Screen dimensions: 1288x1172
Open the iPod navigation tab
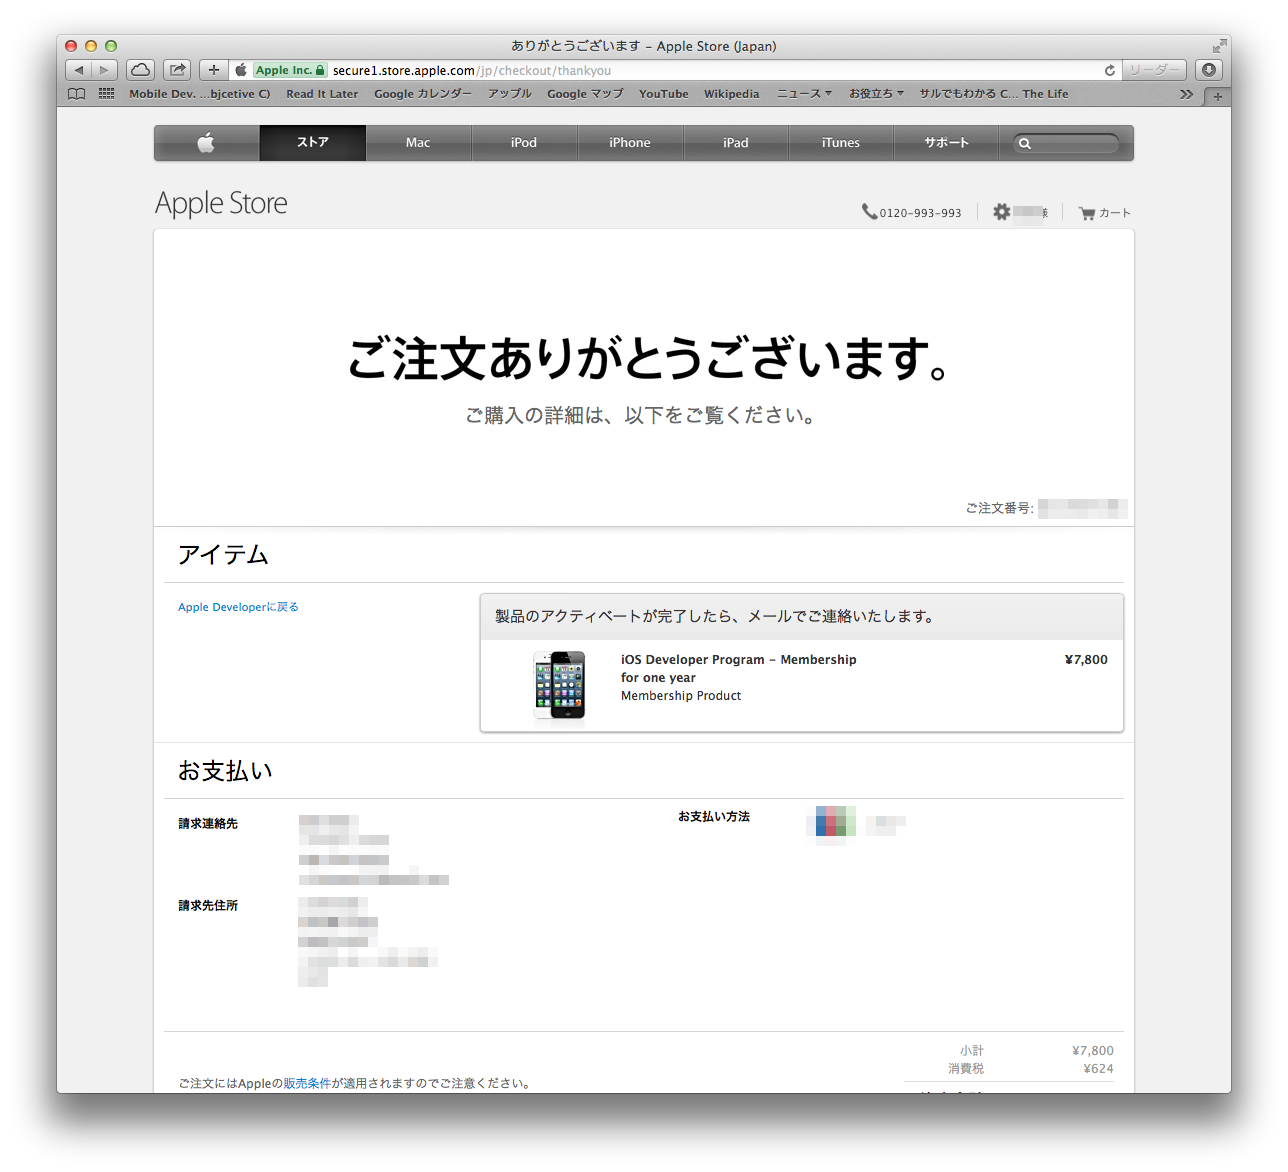tap(524, 143)
